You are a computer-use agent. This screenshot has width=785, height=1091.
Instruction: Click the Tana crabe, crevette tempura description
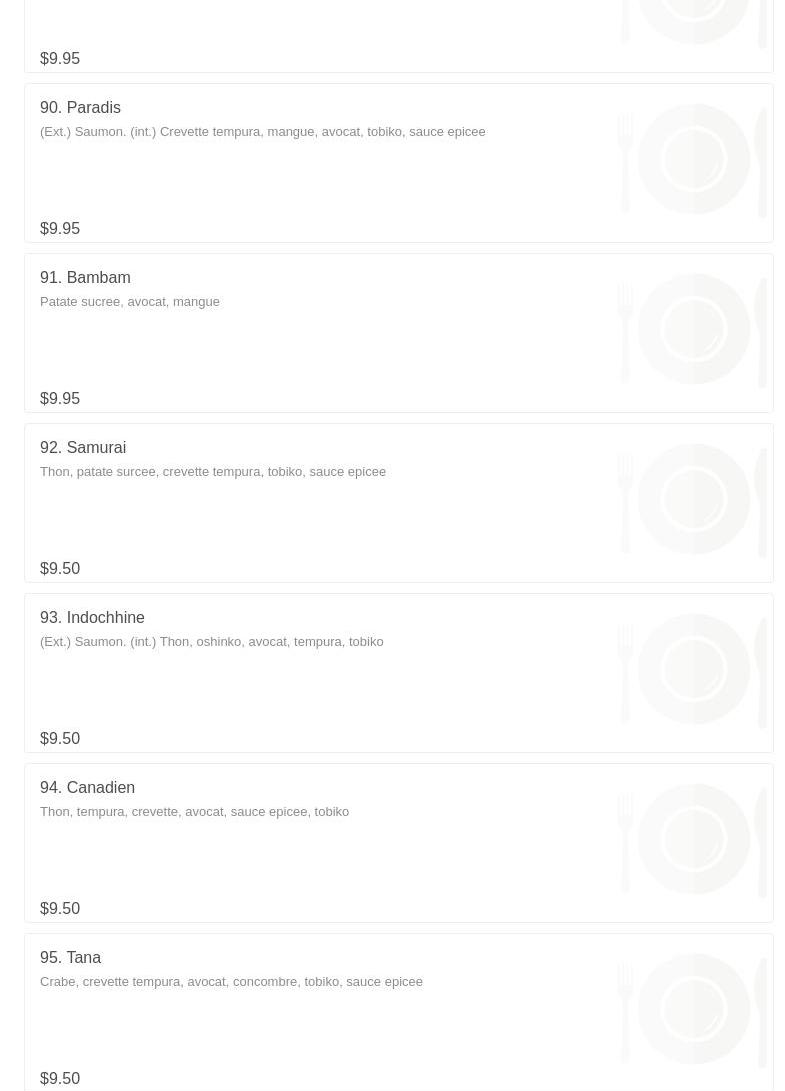(x=231, y=982)
